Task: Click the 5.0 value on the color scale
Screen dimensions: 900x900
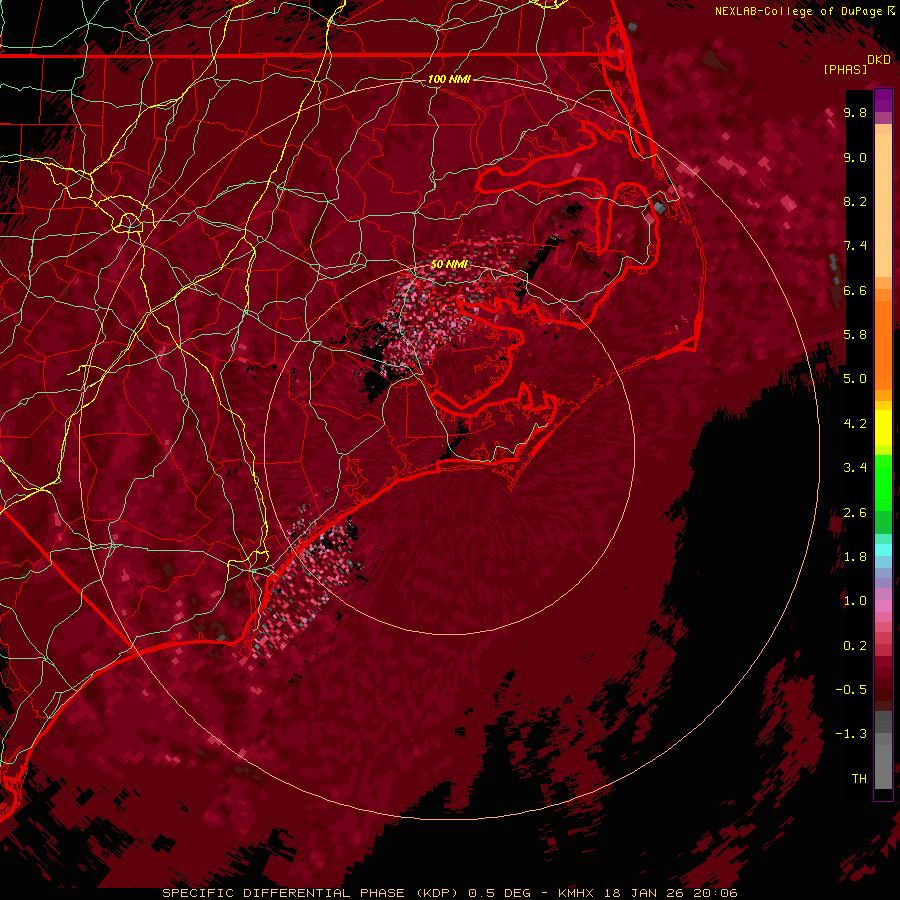Action: click(x=855, y=379)
